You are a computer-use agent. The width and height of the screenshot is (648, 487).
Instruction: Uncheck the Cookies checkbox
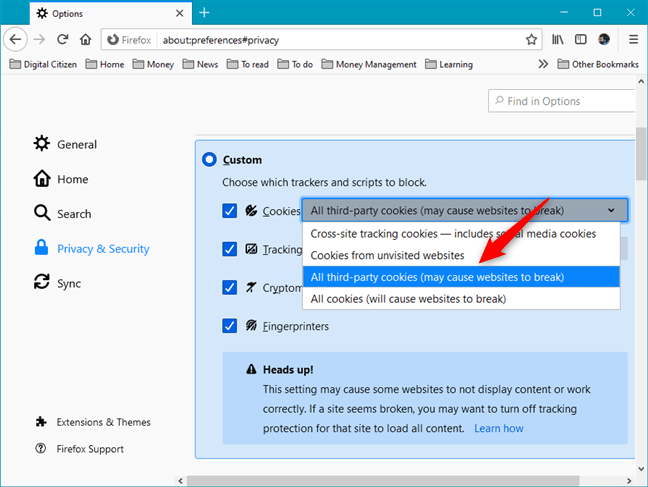coord(230,211)
